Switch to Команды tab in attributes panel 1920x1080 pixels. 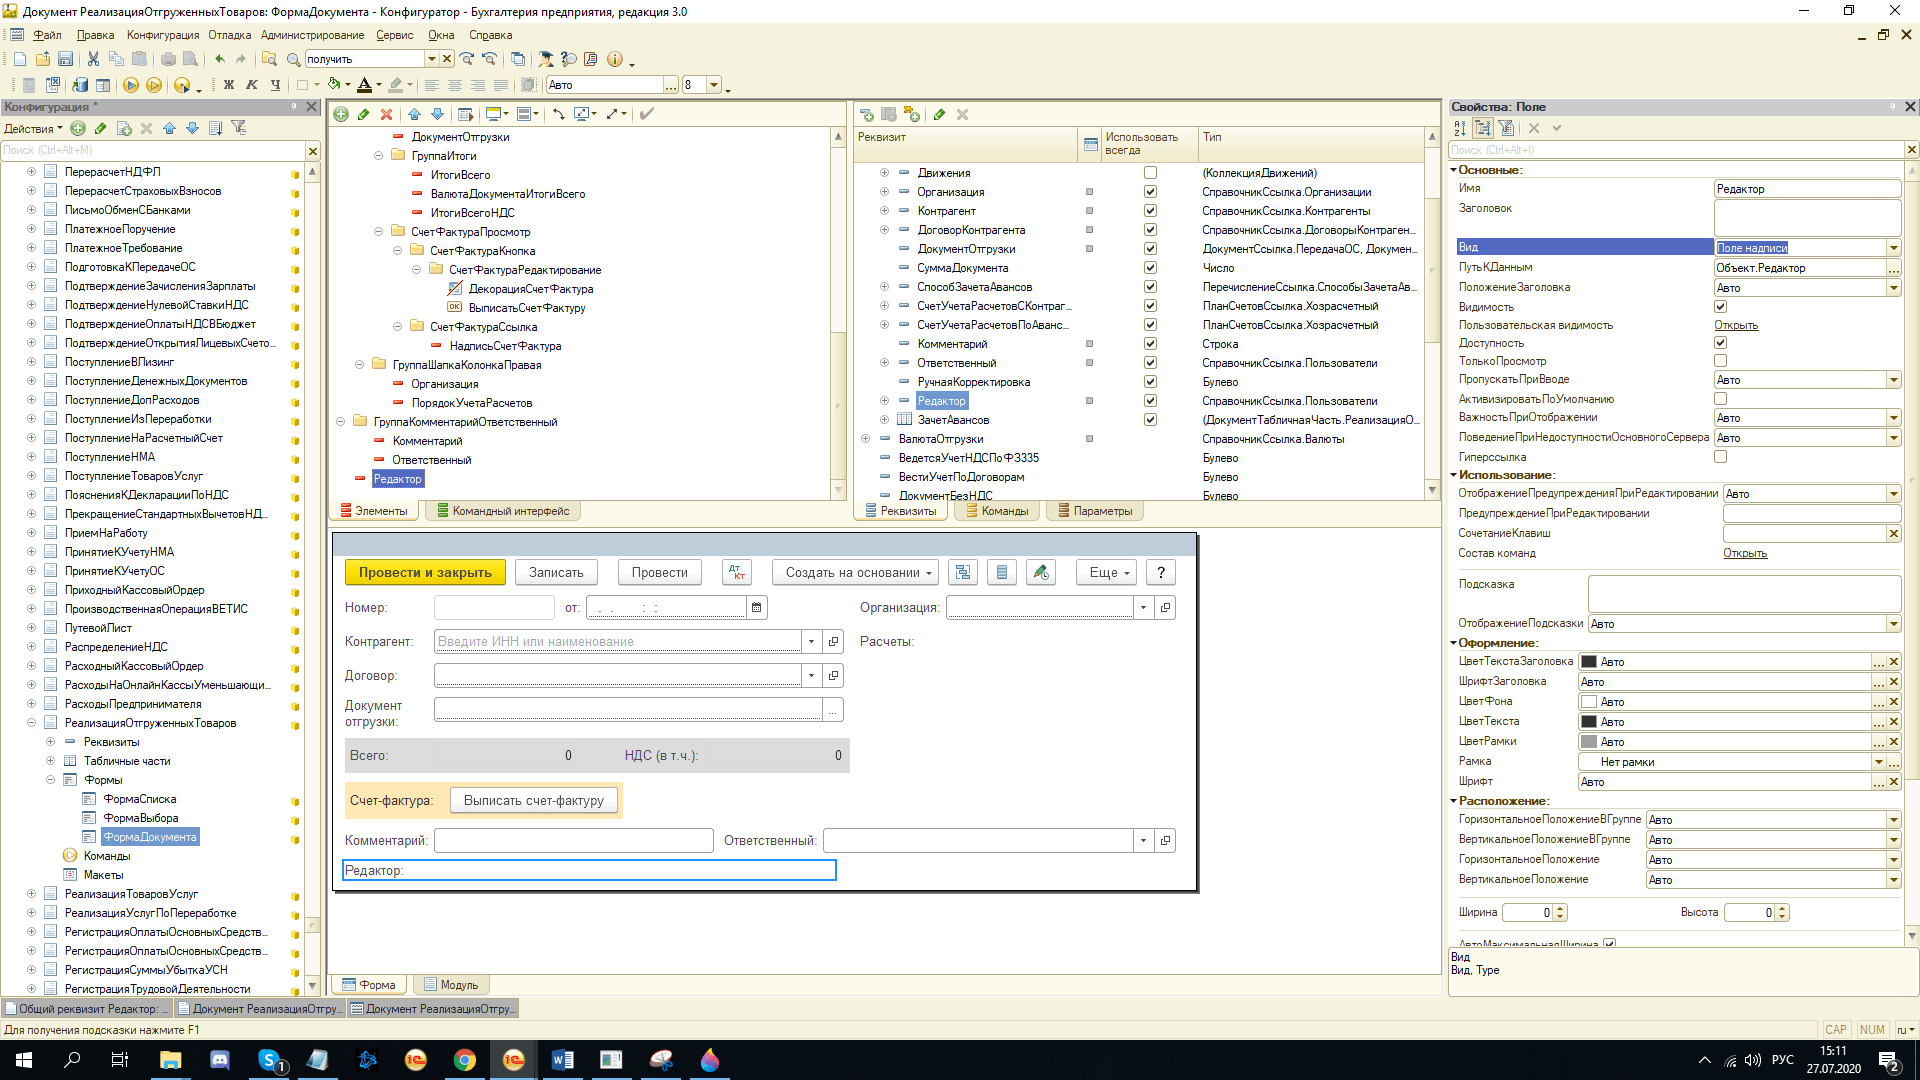pos(997,511)
